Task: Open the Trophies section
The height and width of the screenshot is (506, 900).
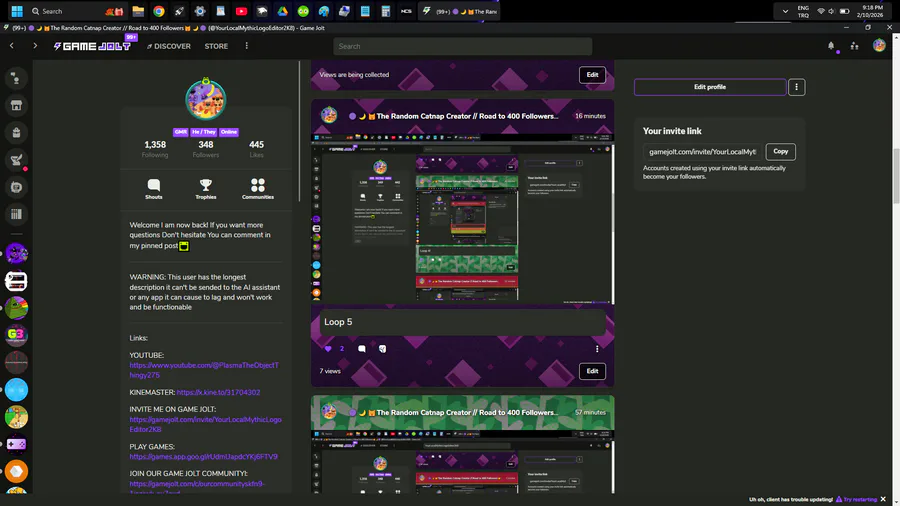Action: pos(205,189)
